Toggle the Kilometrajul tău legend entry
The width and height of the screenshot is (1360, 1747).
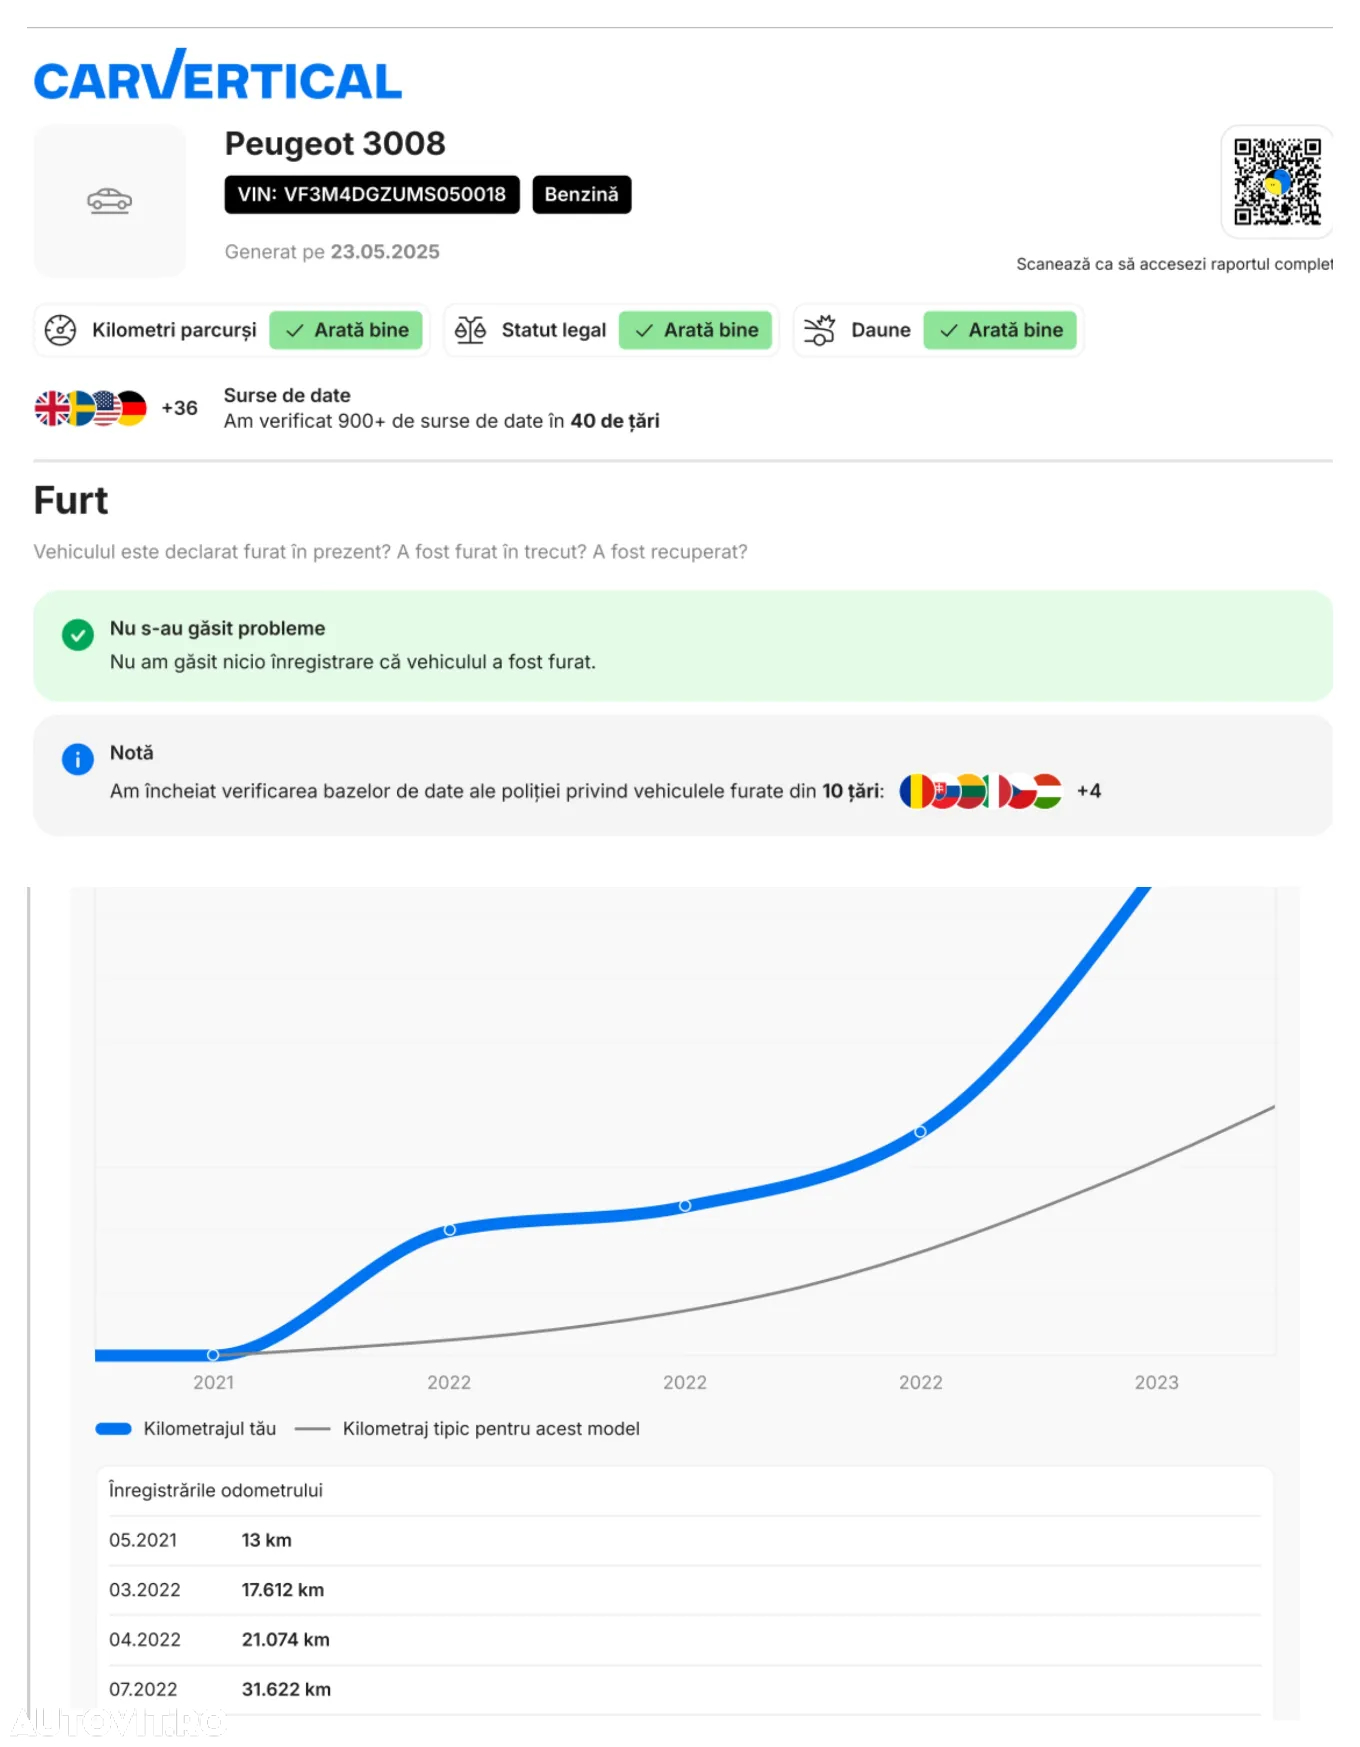coord(186,1429)
